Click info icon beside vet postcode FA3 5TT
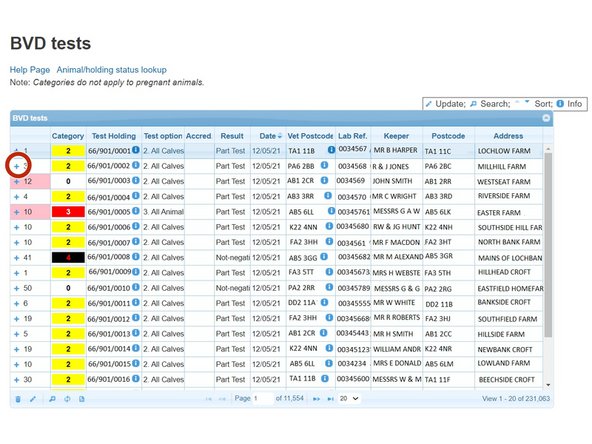The height and width of the screenshot is (444, 592). click(x=329, y=272)
